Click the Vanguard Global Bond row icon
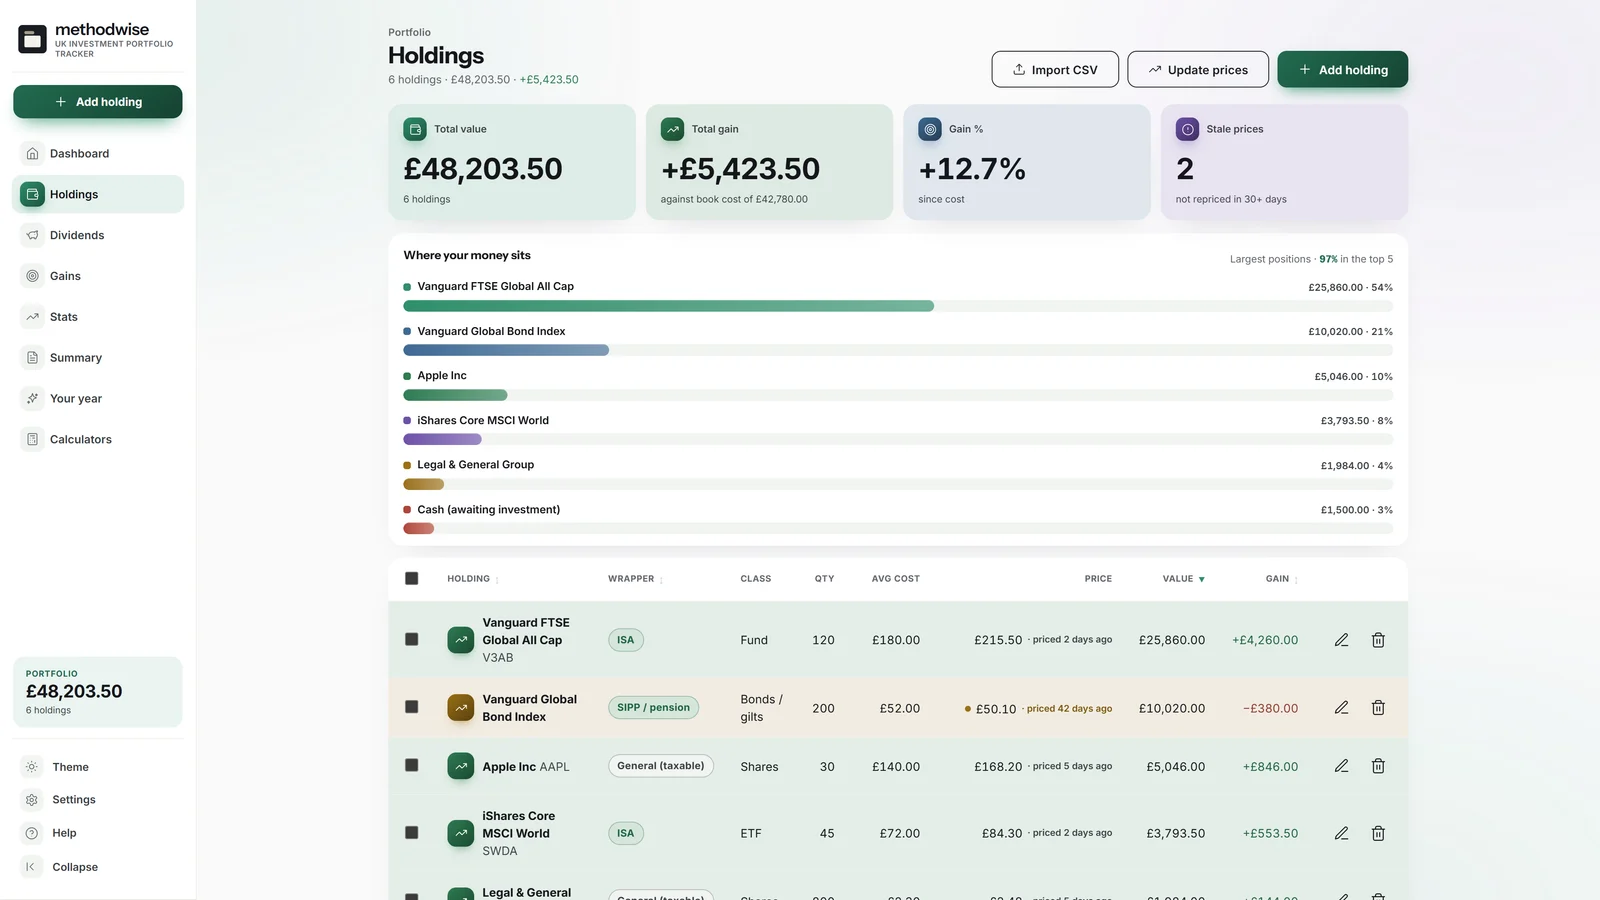 (461, 708)
